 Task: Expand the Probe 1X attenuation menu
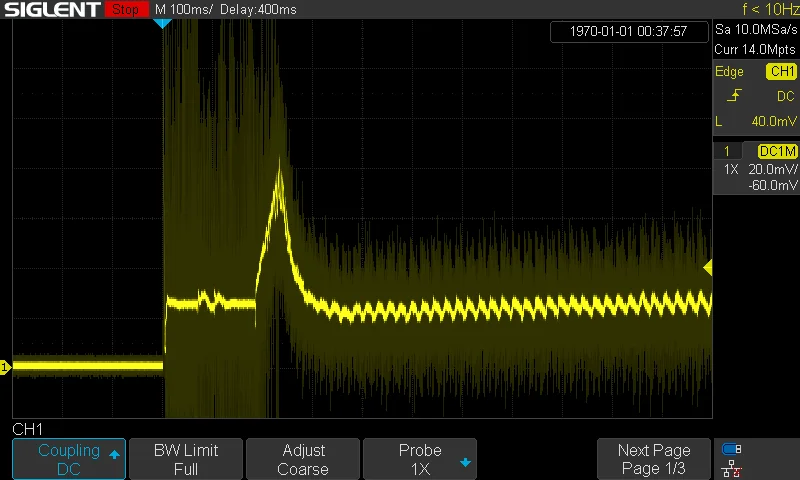point(419,459)
